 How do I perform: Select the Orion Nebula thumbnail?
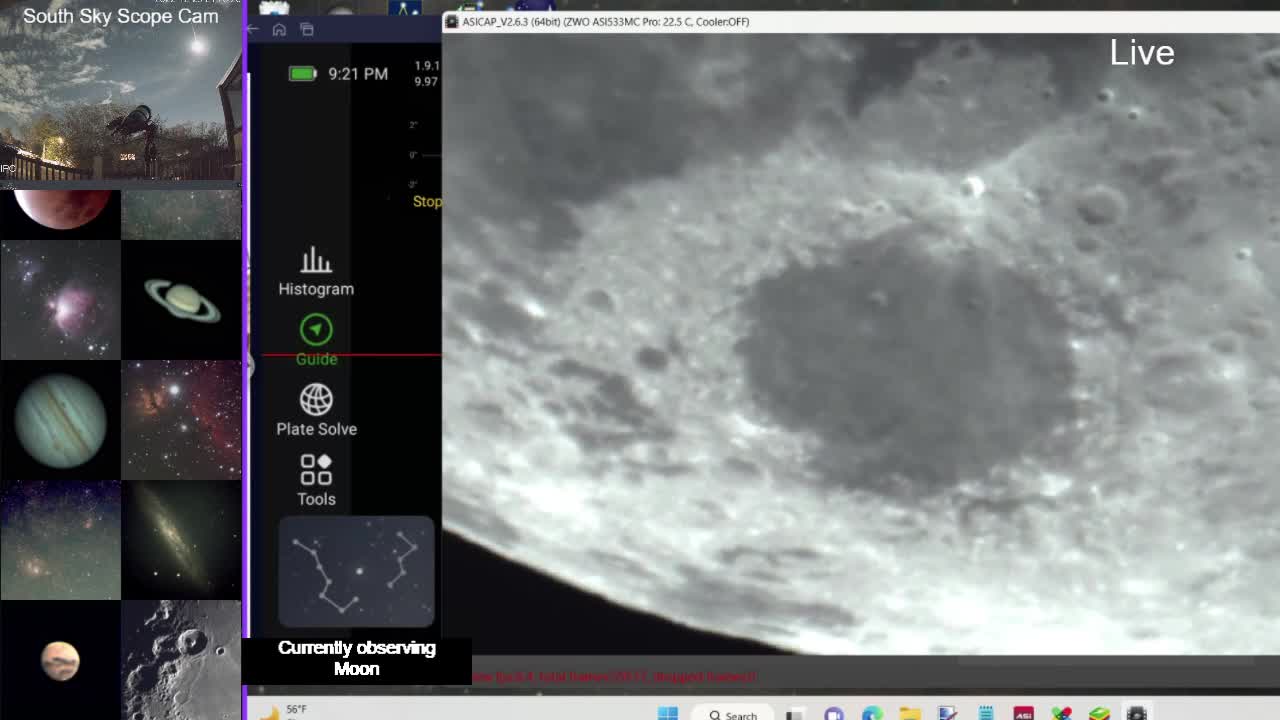(x=60, y=300)
